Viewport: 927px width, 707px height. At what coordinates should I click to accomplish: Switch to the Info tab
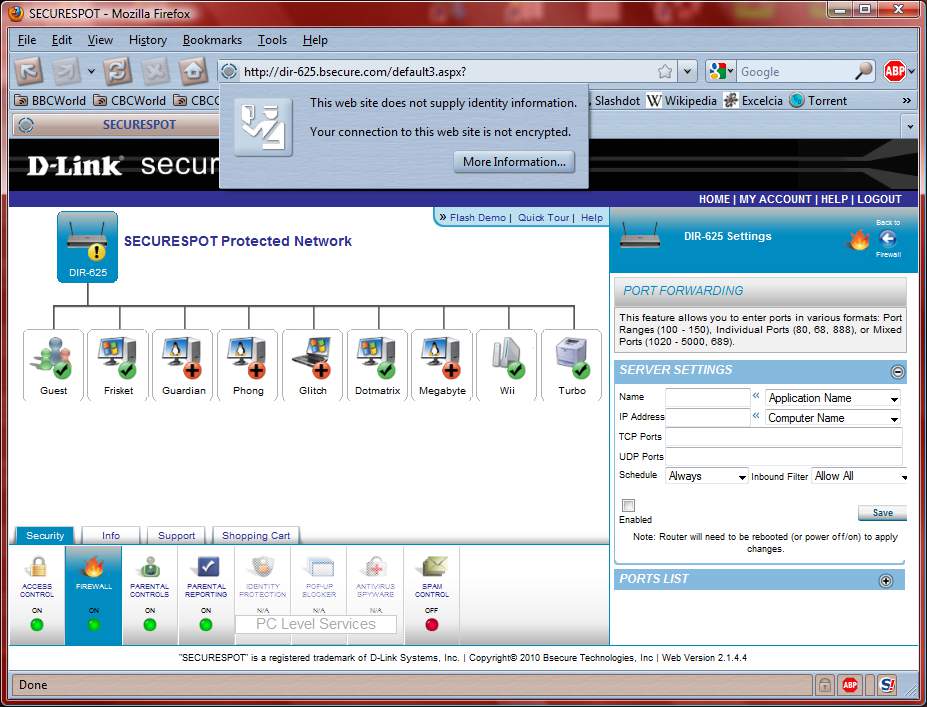(111, 536)
